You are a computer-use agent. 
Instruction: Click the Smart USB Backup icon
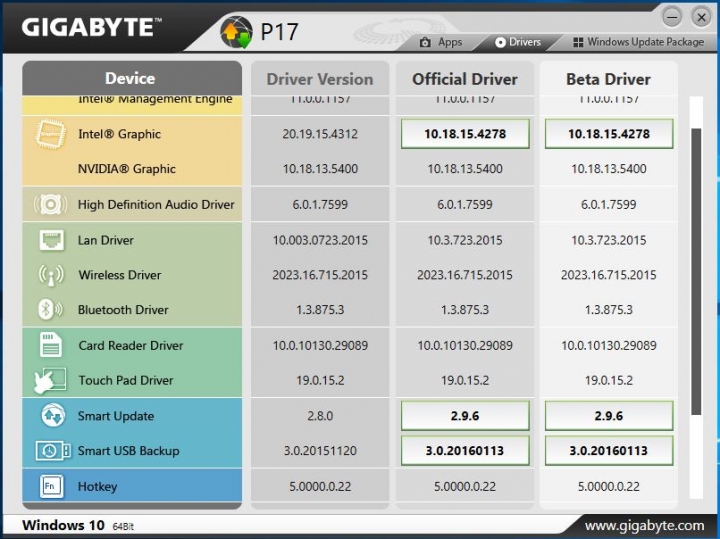(x=53, y=450)
